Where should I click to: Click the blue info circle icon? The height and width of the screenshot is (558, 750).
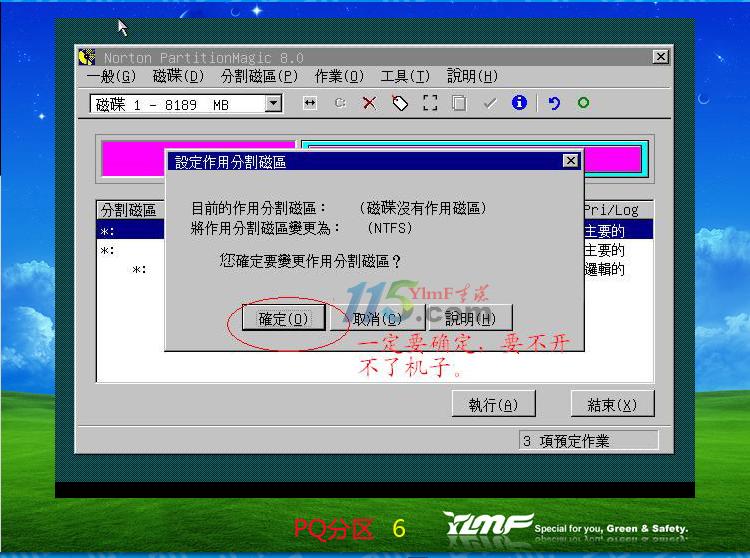coord(519,102)
